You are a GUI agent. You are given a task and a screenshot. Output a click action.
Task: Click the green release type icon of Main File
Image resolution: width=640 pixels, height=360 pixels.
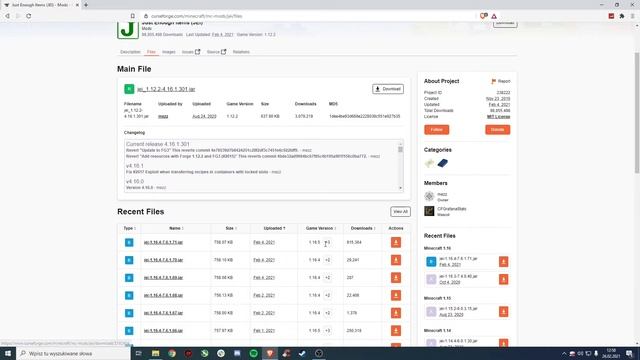129,89
